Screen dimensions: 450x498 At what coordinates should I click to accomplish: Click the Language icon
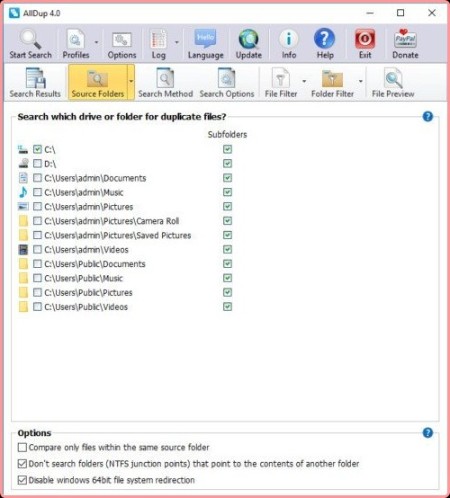pos(205,39)
